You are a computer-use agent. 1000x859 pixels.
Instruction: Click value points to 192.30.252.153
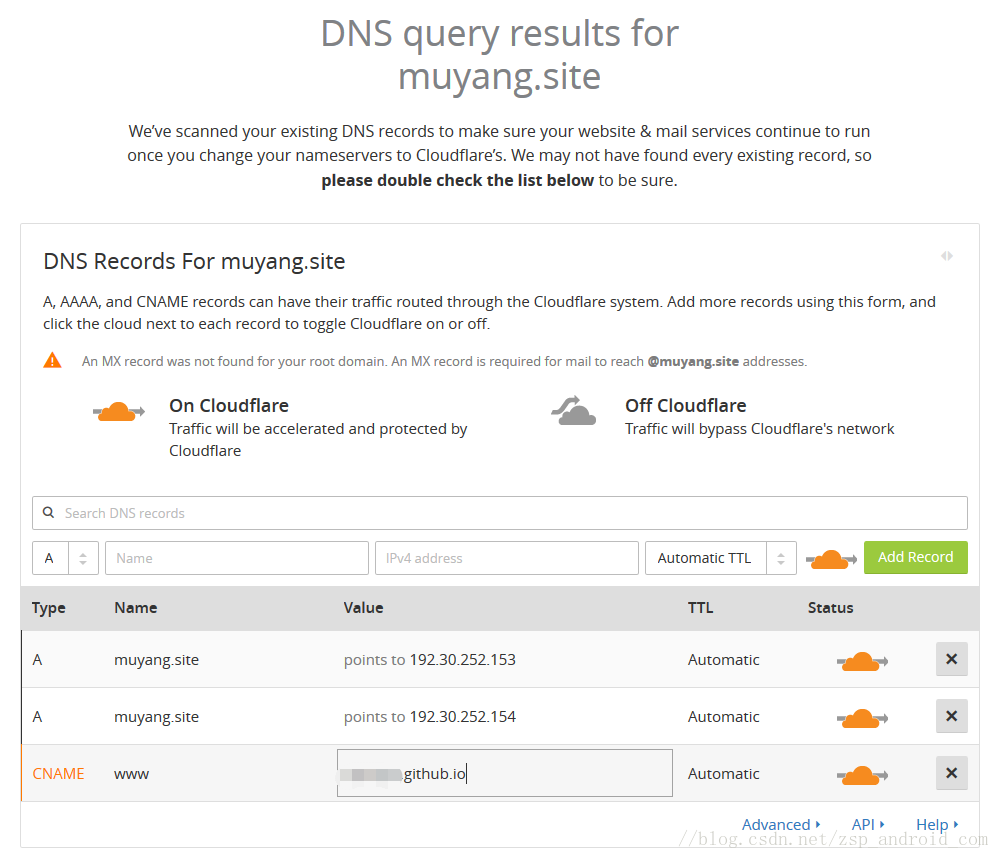pyautogui.click(x=430, y=659)
